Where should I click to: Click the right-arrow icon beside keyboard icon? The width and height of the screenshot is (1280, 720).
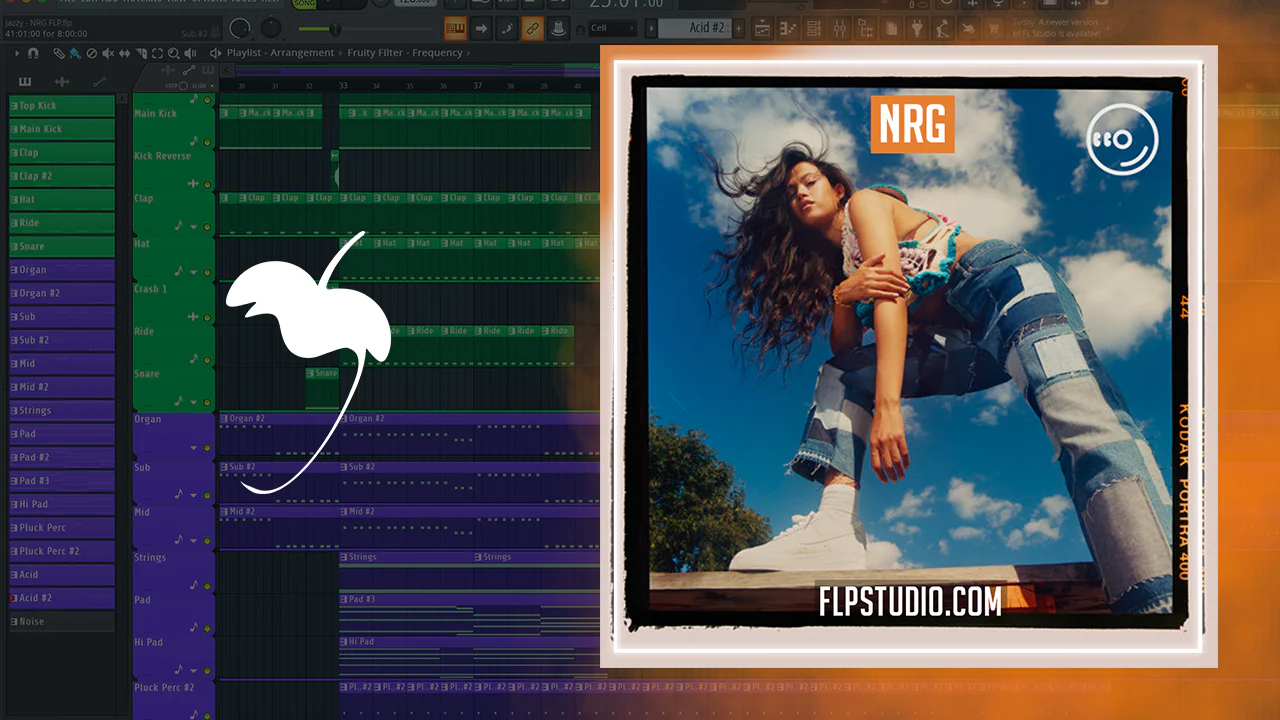[x=481, y=28]
